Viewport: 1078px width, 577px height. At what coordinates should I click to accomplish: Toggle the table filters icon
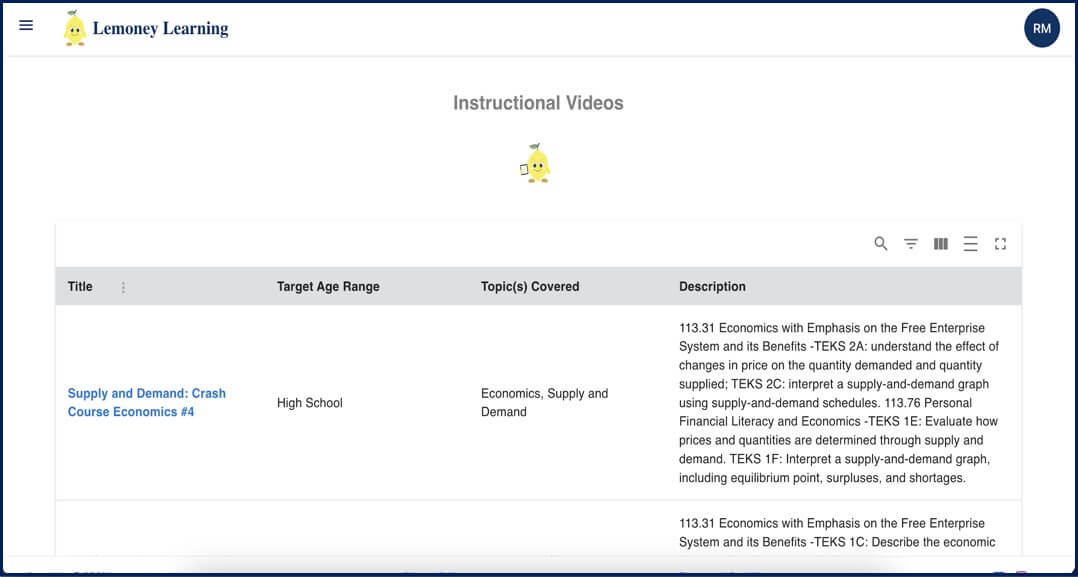pos(911,244)
